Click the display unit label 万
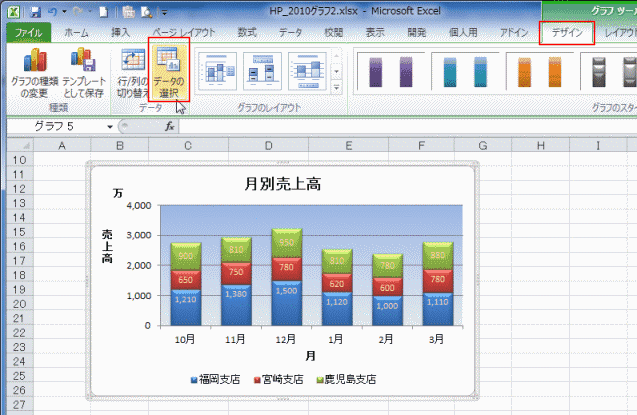The image size is (637, 415). click(118, 193)
